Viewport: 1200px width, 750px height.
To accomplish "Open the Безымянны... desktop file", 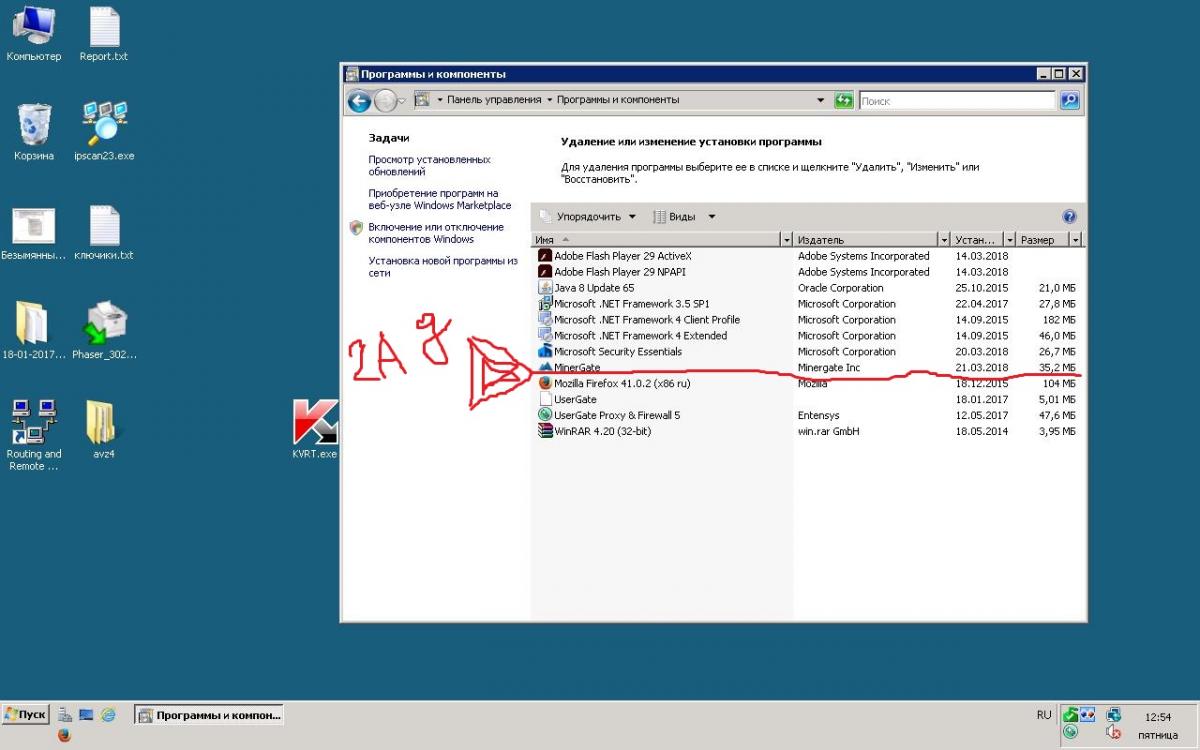I will point(34,233).
